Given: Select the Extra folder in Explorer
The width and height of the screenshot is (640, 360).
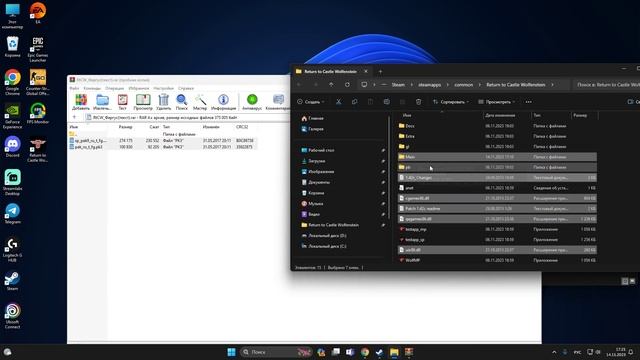Looking at the screenshot, I should click(497, 136).
